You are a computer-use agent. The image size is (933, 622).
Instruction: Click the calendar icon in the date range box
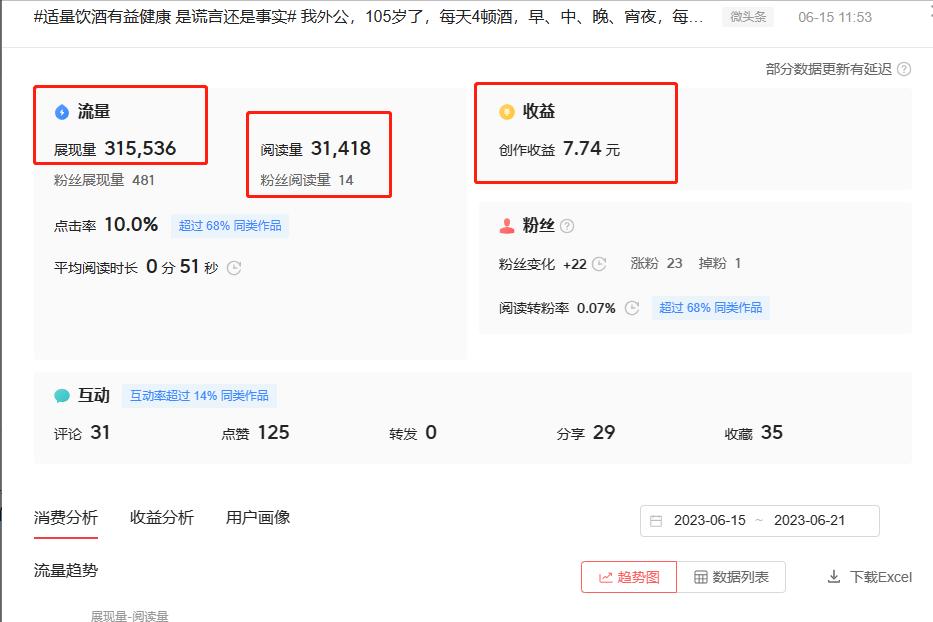657,520
